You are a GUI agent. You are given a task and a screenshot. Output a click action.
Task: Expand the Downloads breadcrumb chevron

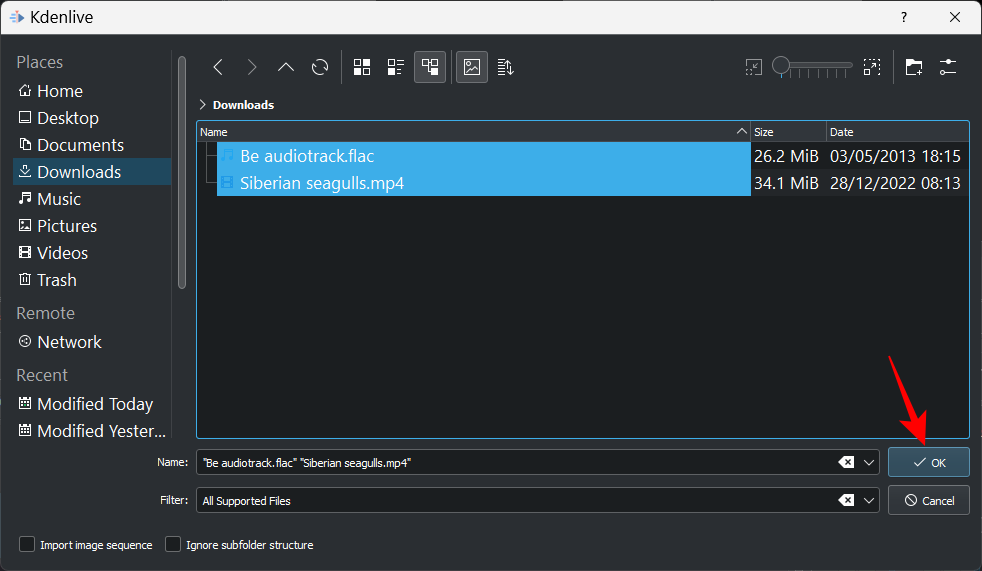[203, 105]
